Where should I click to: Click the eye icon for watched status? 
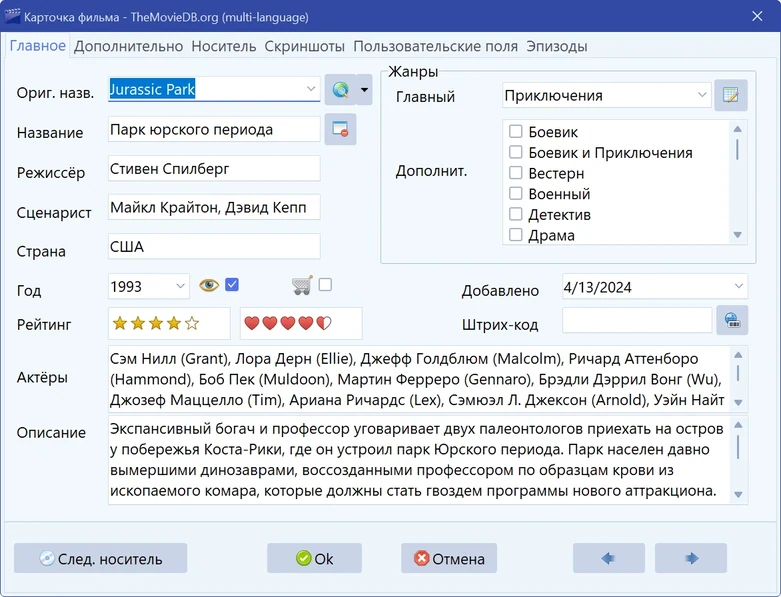(x=209, y=285)
